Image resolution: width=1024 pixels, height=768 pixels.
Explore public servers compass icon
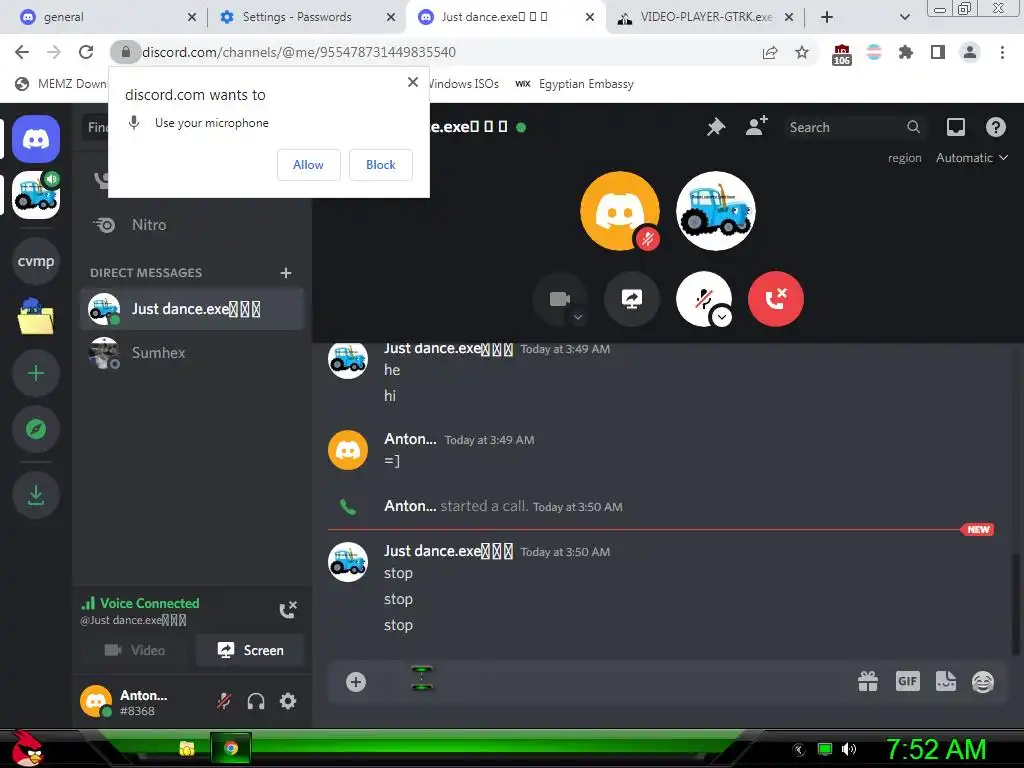pos(36,429)
